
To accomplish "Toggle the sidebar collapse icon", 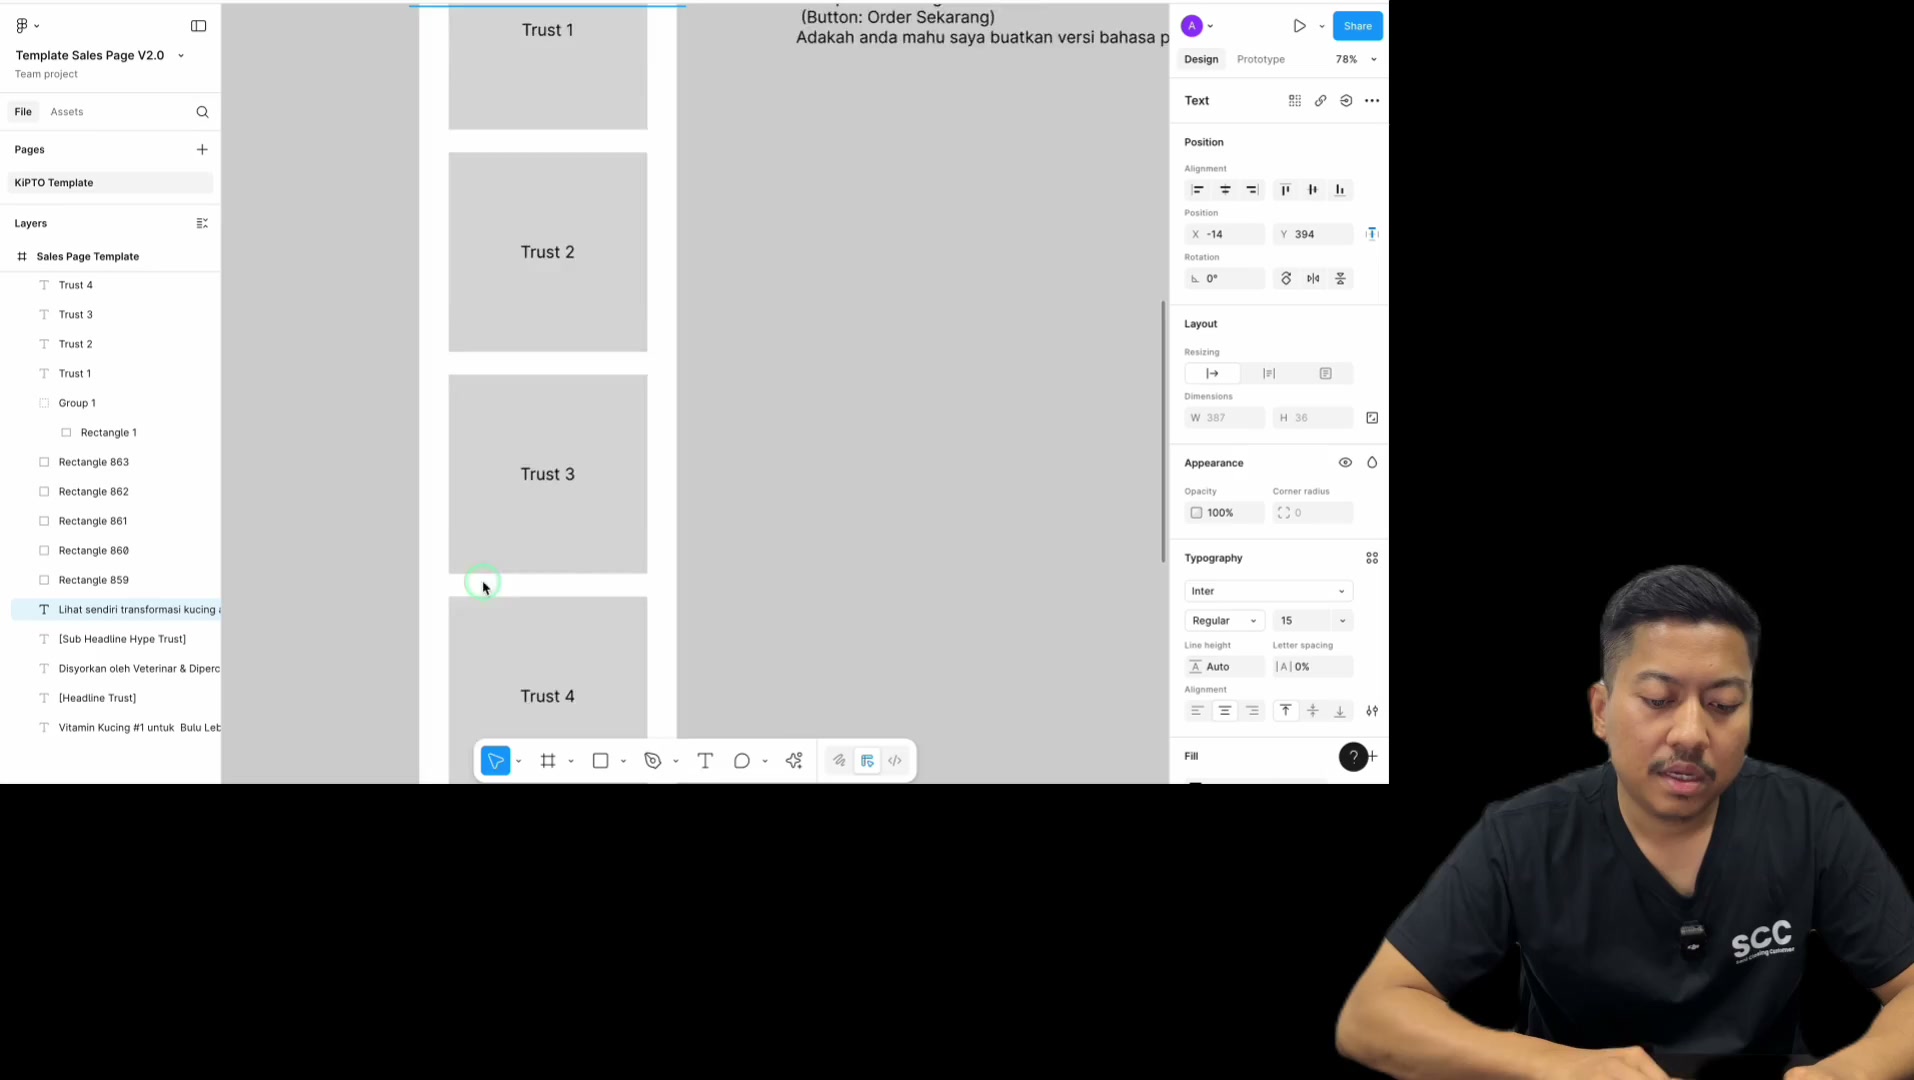I will click(198, 26).
